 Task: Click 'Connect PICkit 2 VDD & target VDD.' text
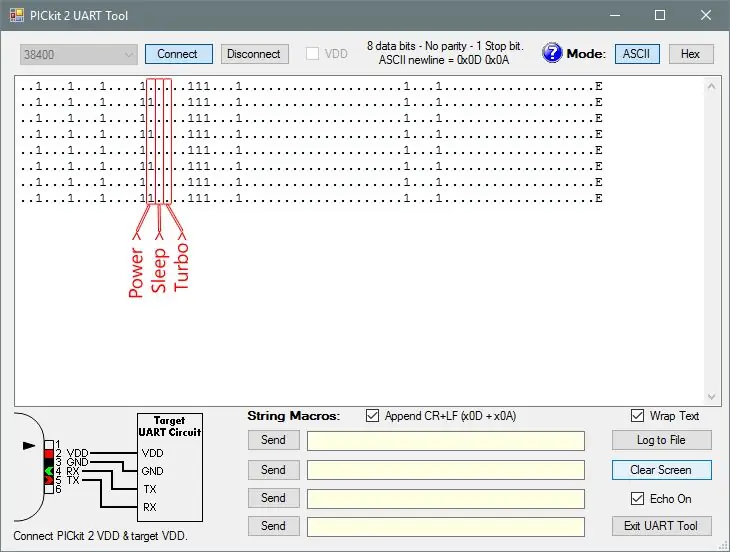(100, 536)
